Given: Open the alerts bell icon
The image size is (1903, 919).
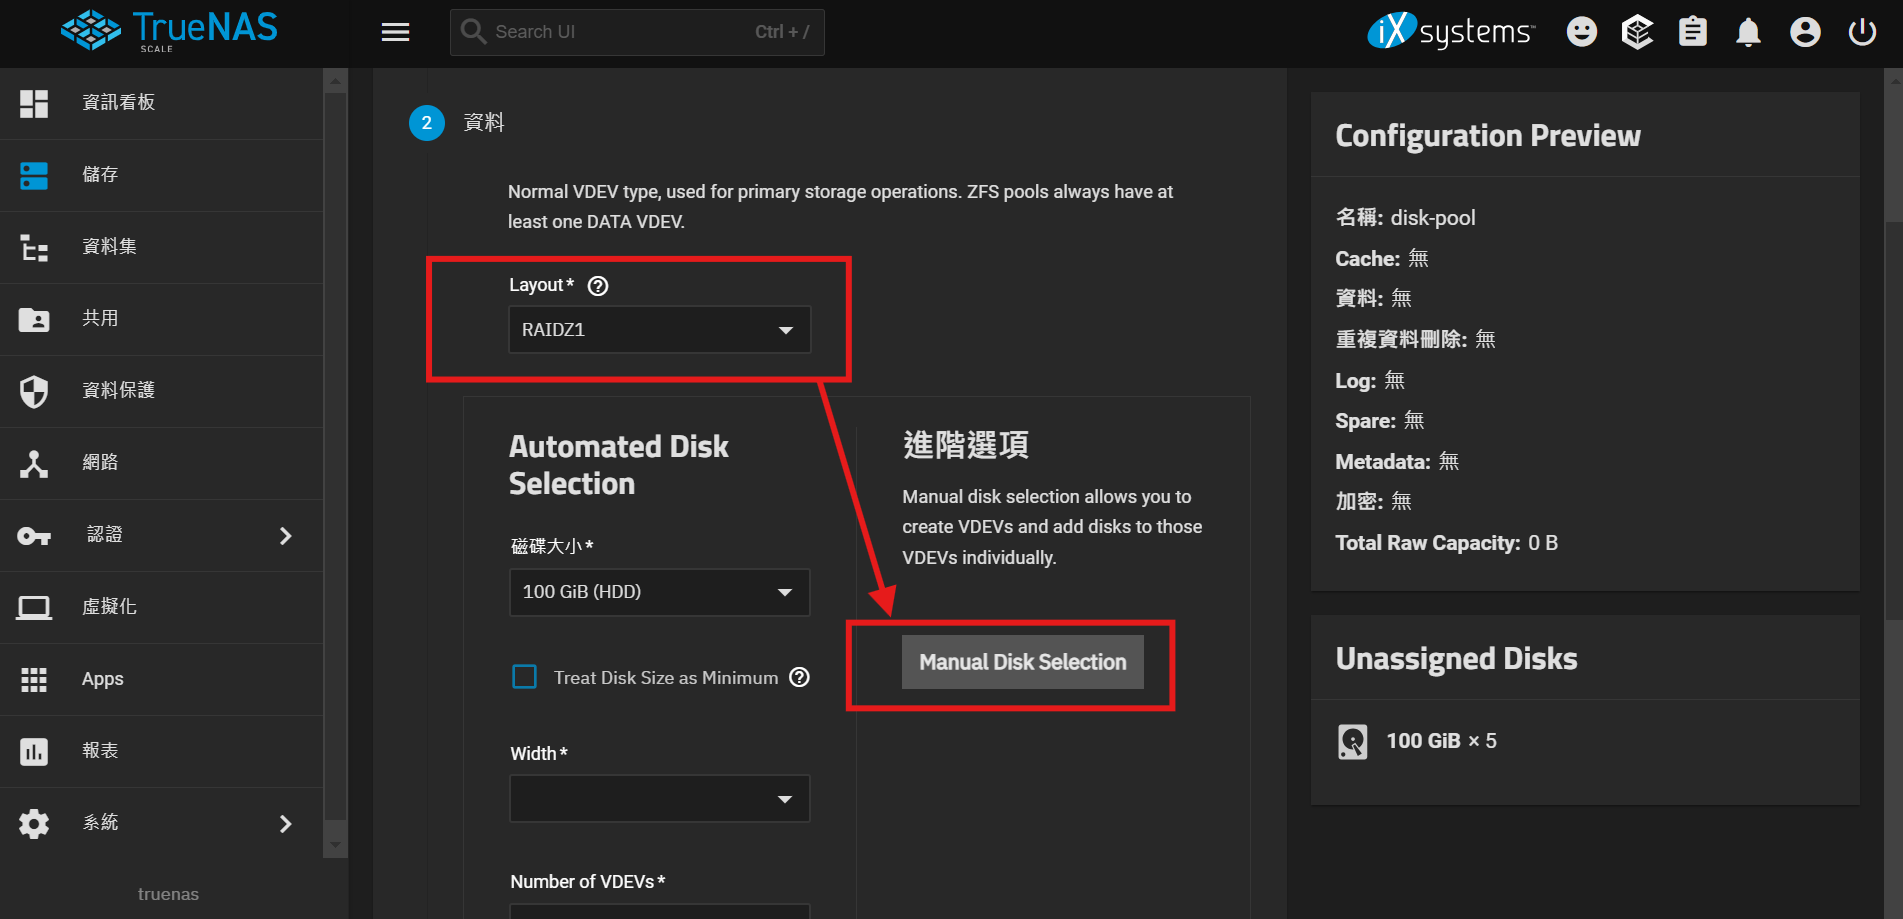Looking at the screenshot, I should point(1748,32).
